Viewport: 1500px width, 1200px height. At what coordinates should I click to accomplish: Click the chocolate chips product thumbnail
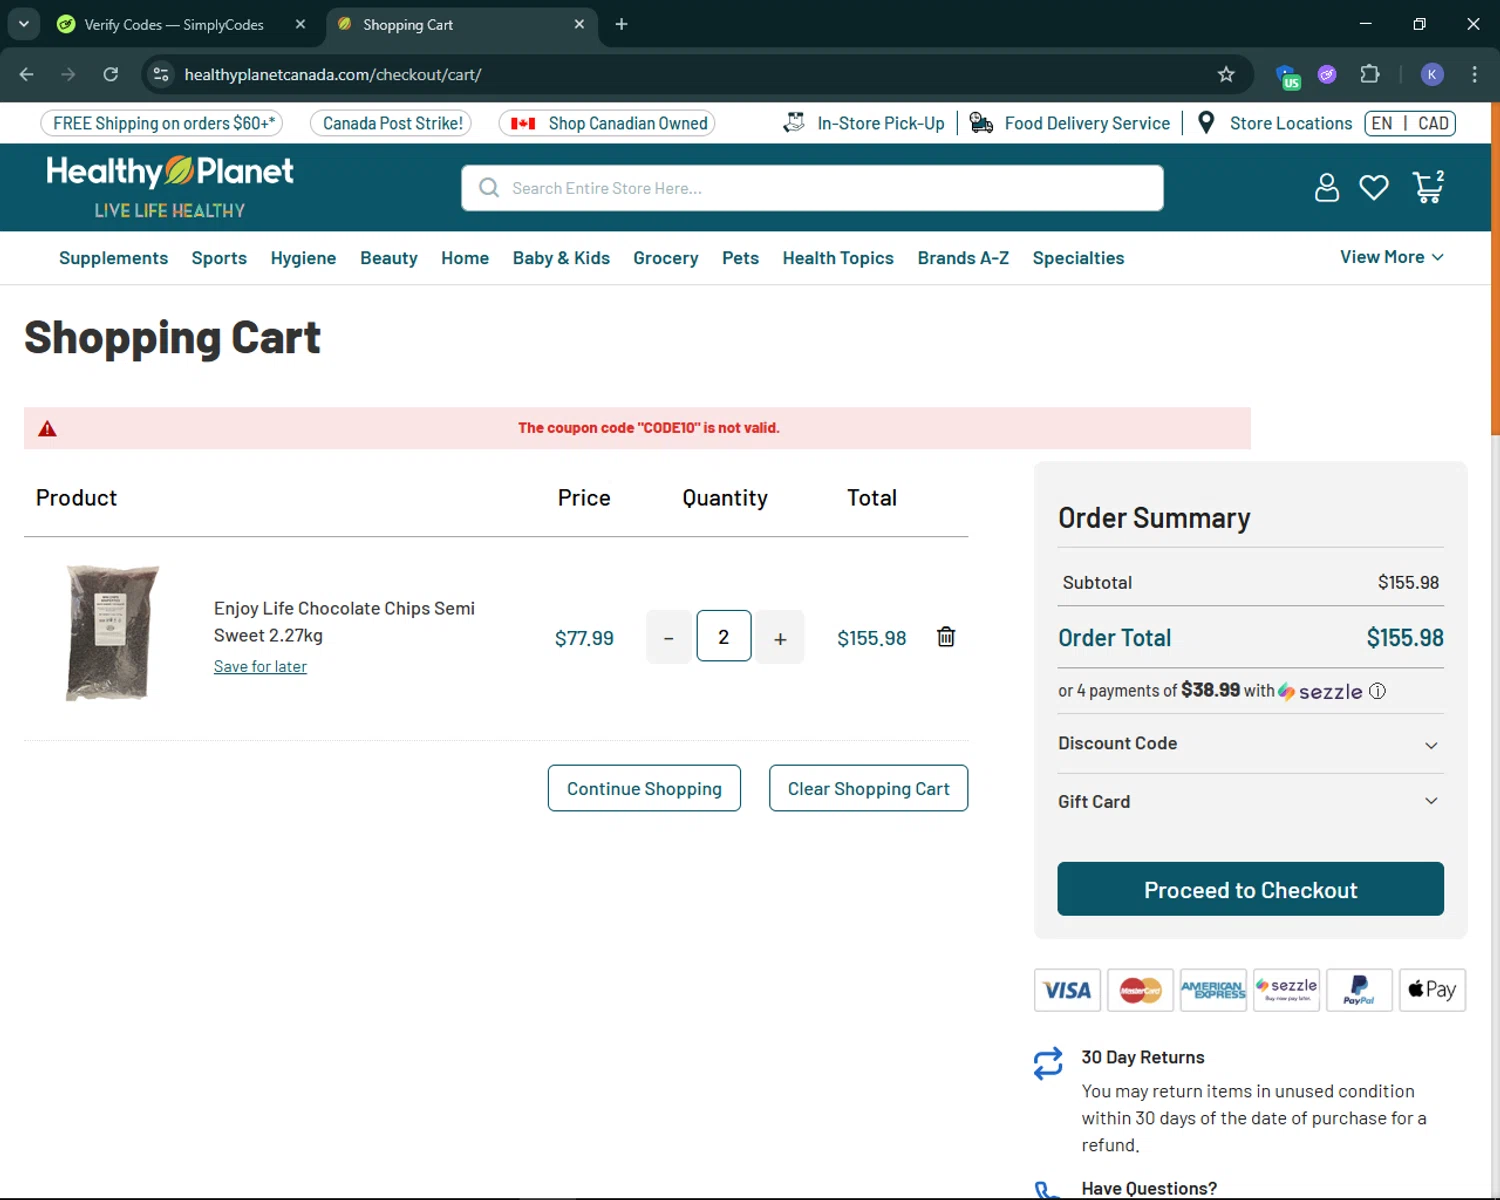point(112,633)
